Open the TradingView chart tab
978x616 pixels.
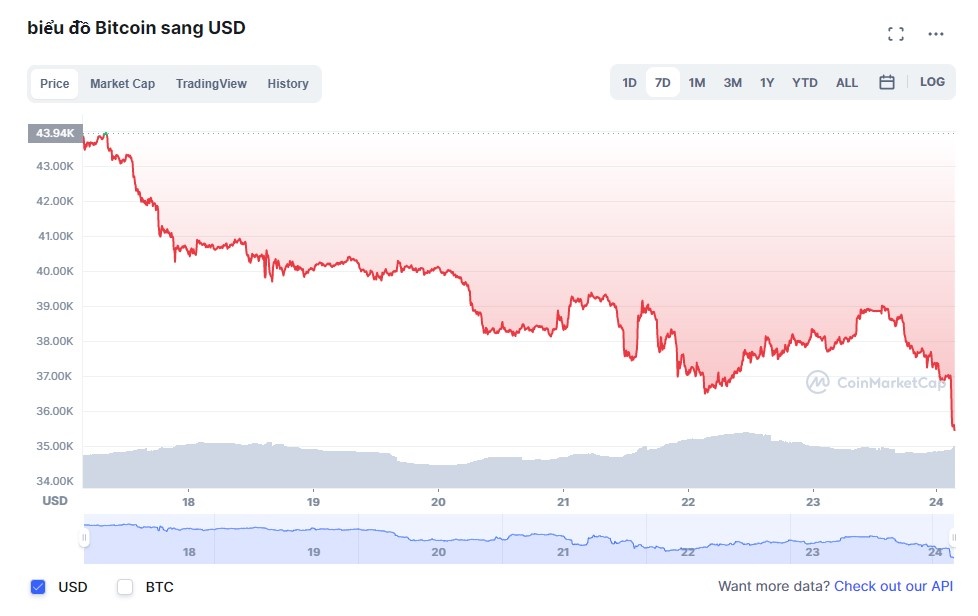click(211, 83)
